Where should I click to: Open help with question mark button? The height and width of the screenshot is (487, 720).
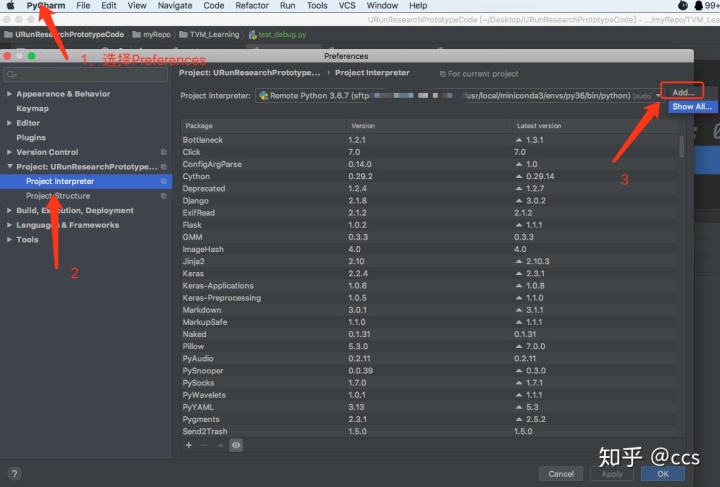[14, 473]
